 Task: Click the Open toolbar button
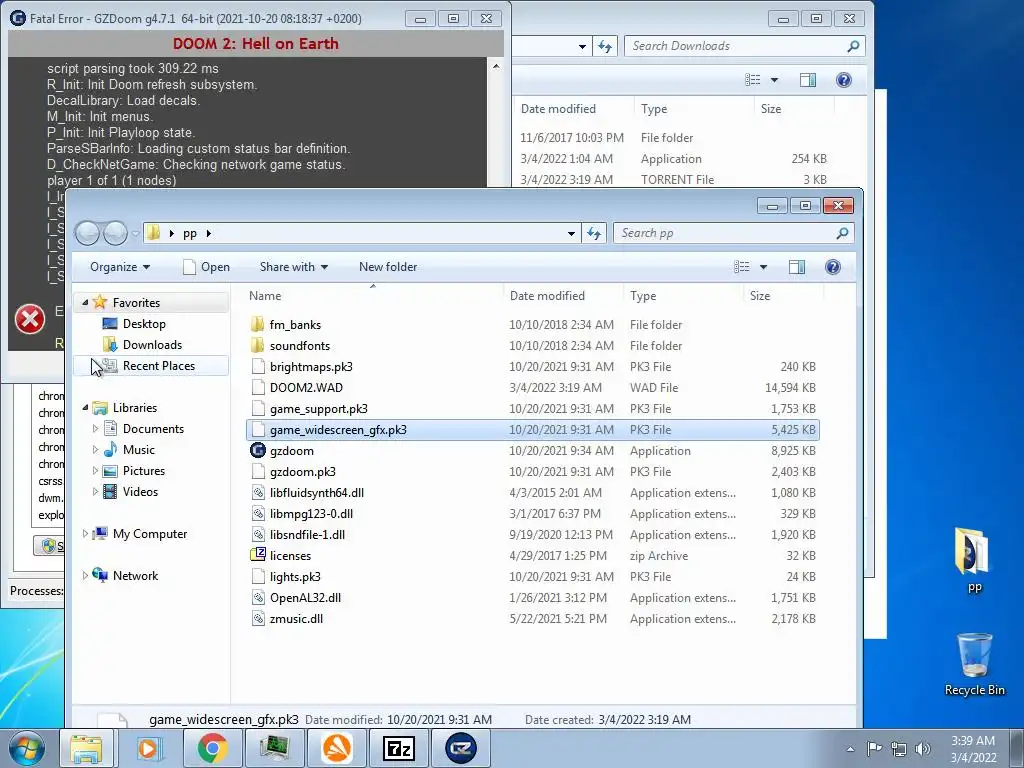tap(206, 266)
